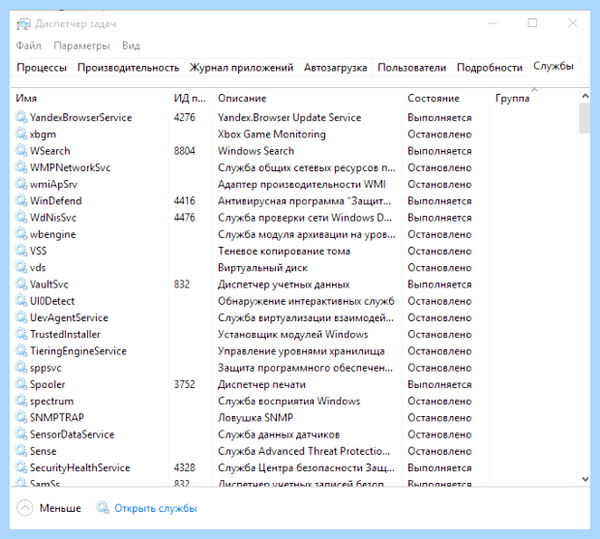Switch to the Журнал приложений tab
This screenshot has height=539, width=600.
click(241, 68)
